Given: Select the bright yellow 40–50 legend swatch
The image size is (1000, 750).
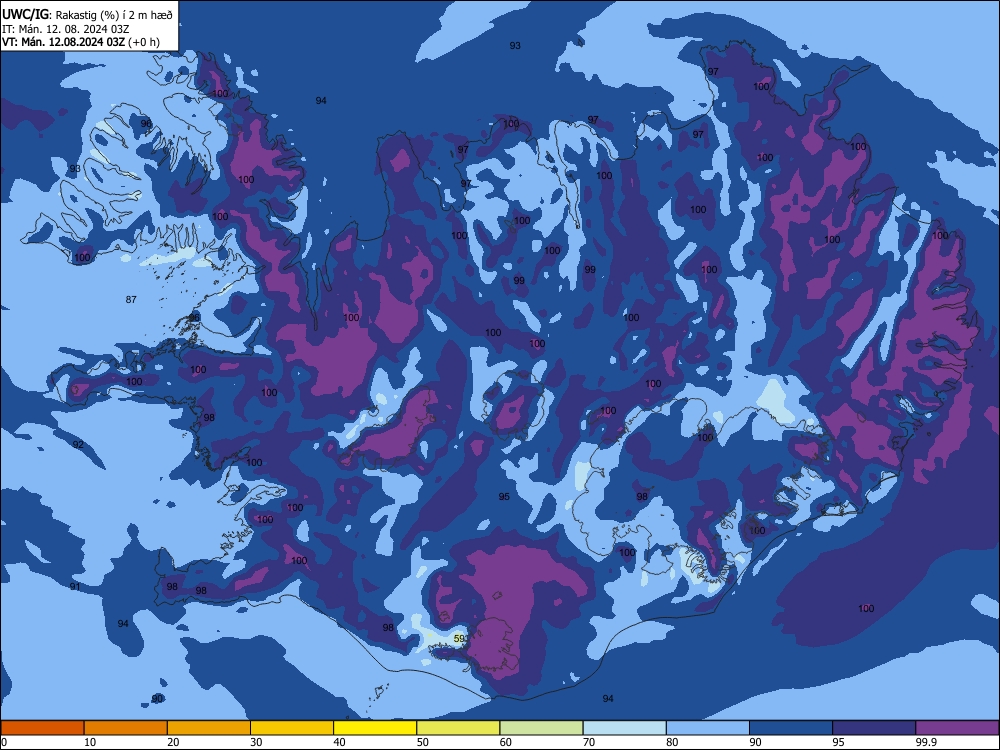Looking at the screenshot, I should click(375, 728).
